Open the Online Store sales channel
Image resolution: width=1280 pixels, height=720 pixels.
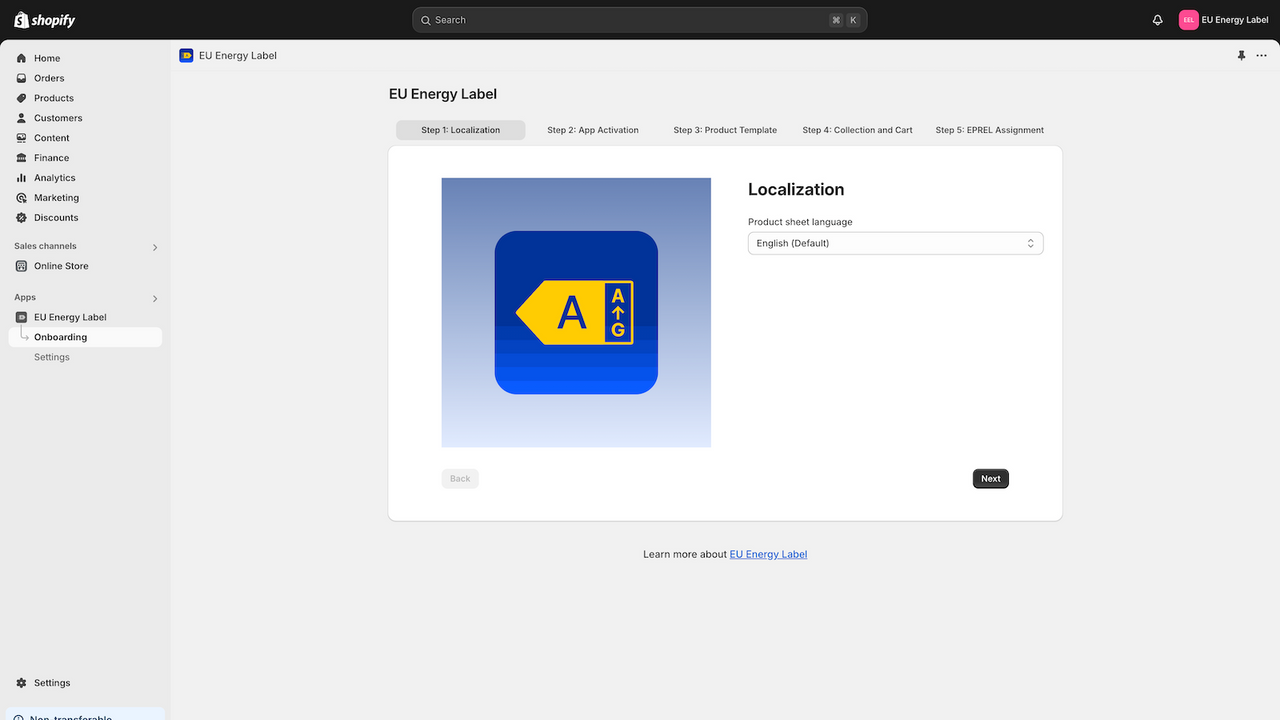[62, 266]
